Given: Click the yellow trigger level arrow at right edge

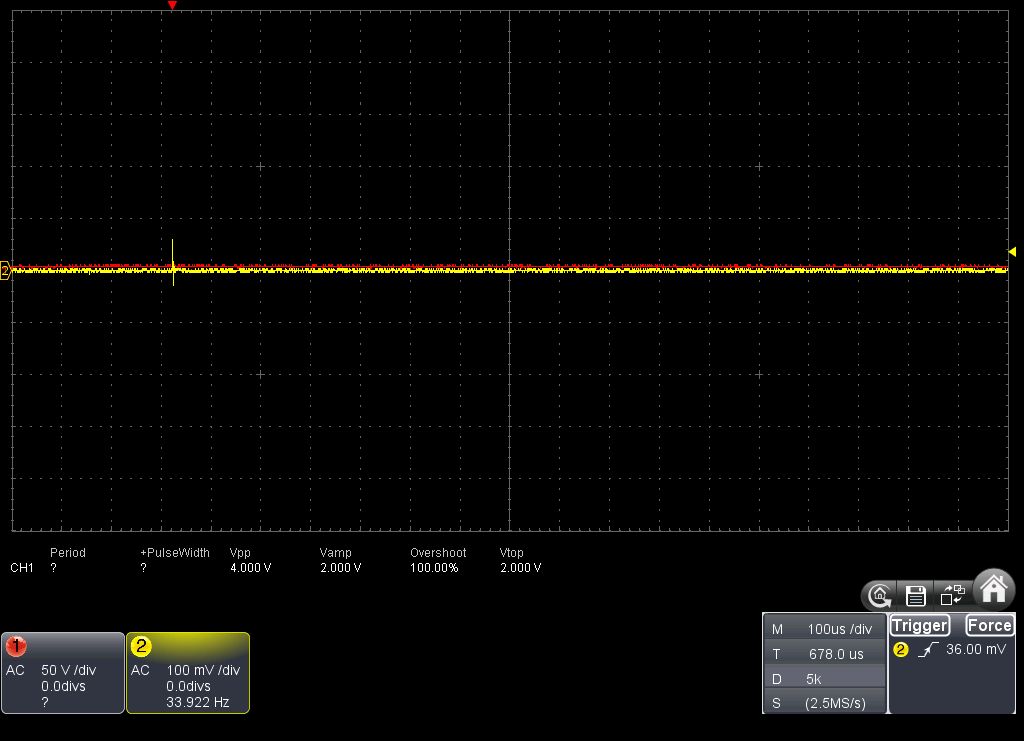Looking at the screenshot, I should pyautogui.click(x=1012, y=251).
